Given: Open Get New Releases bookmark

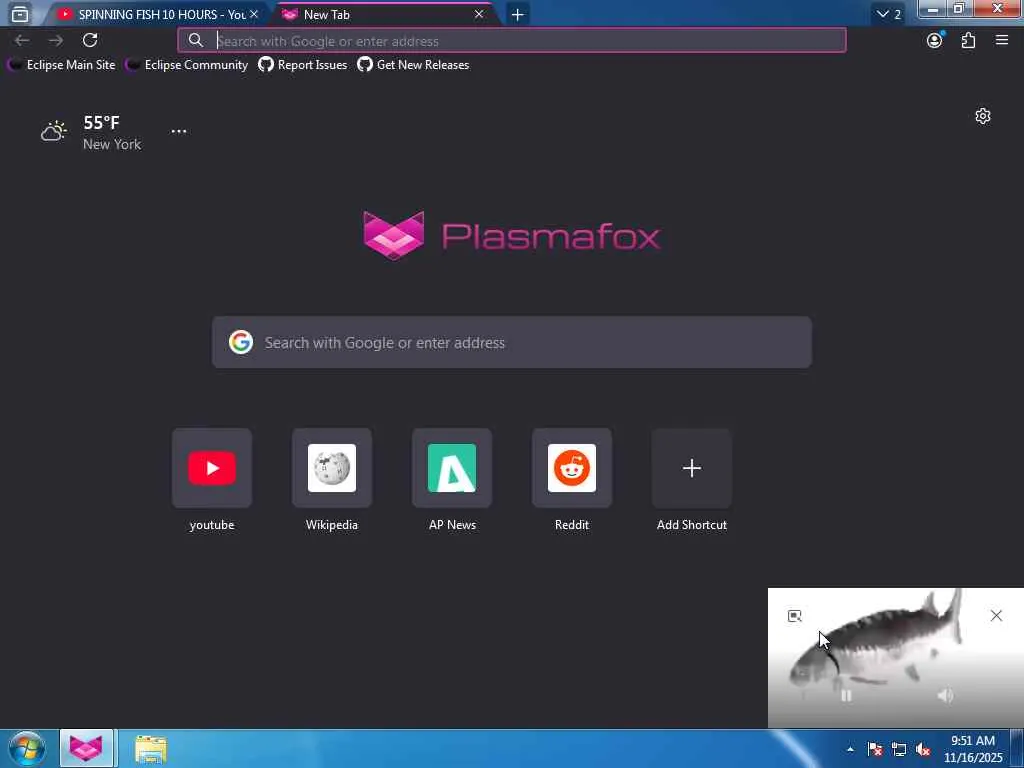Looking at the screenshot, I should (413, 65).
